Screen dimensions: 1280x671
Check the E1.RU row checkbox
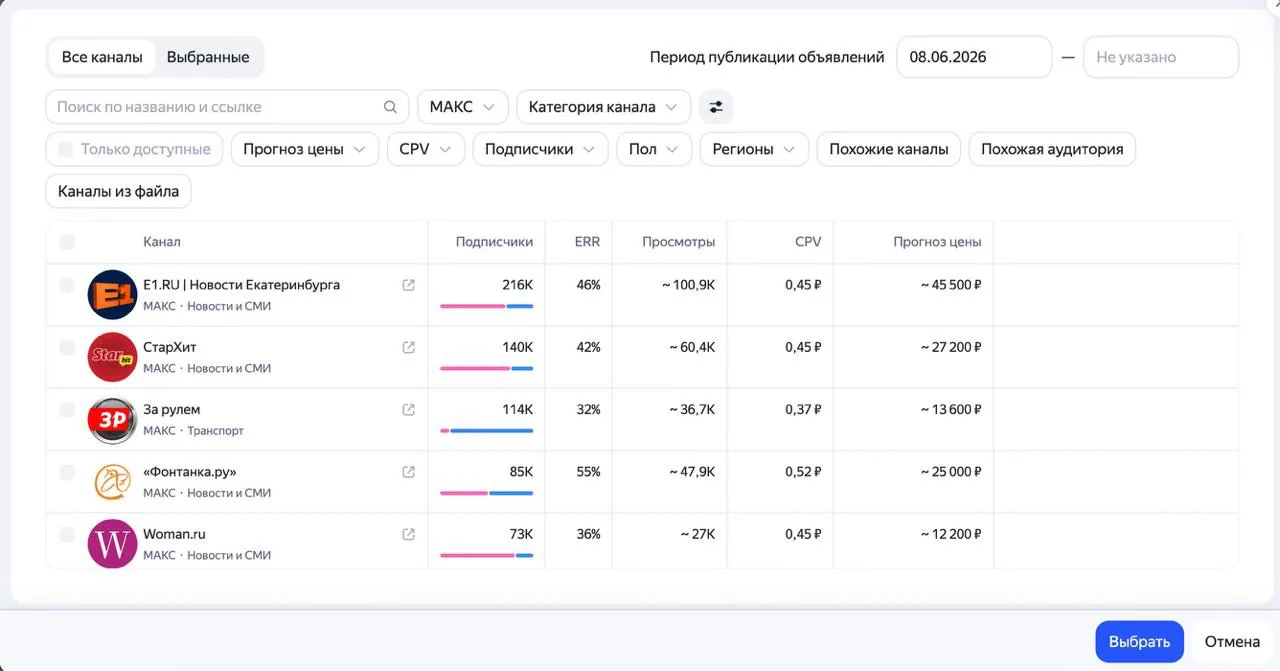(x=67, y=285)
